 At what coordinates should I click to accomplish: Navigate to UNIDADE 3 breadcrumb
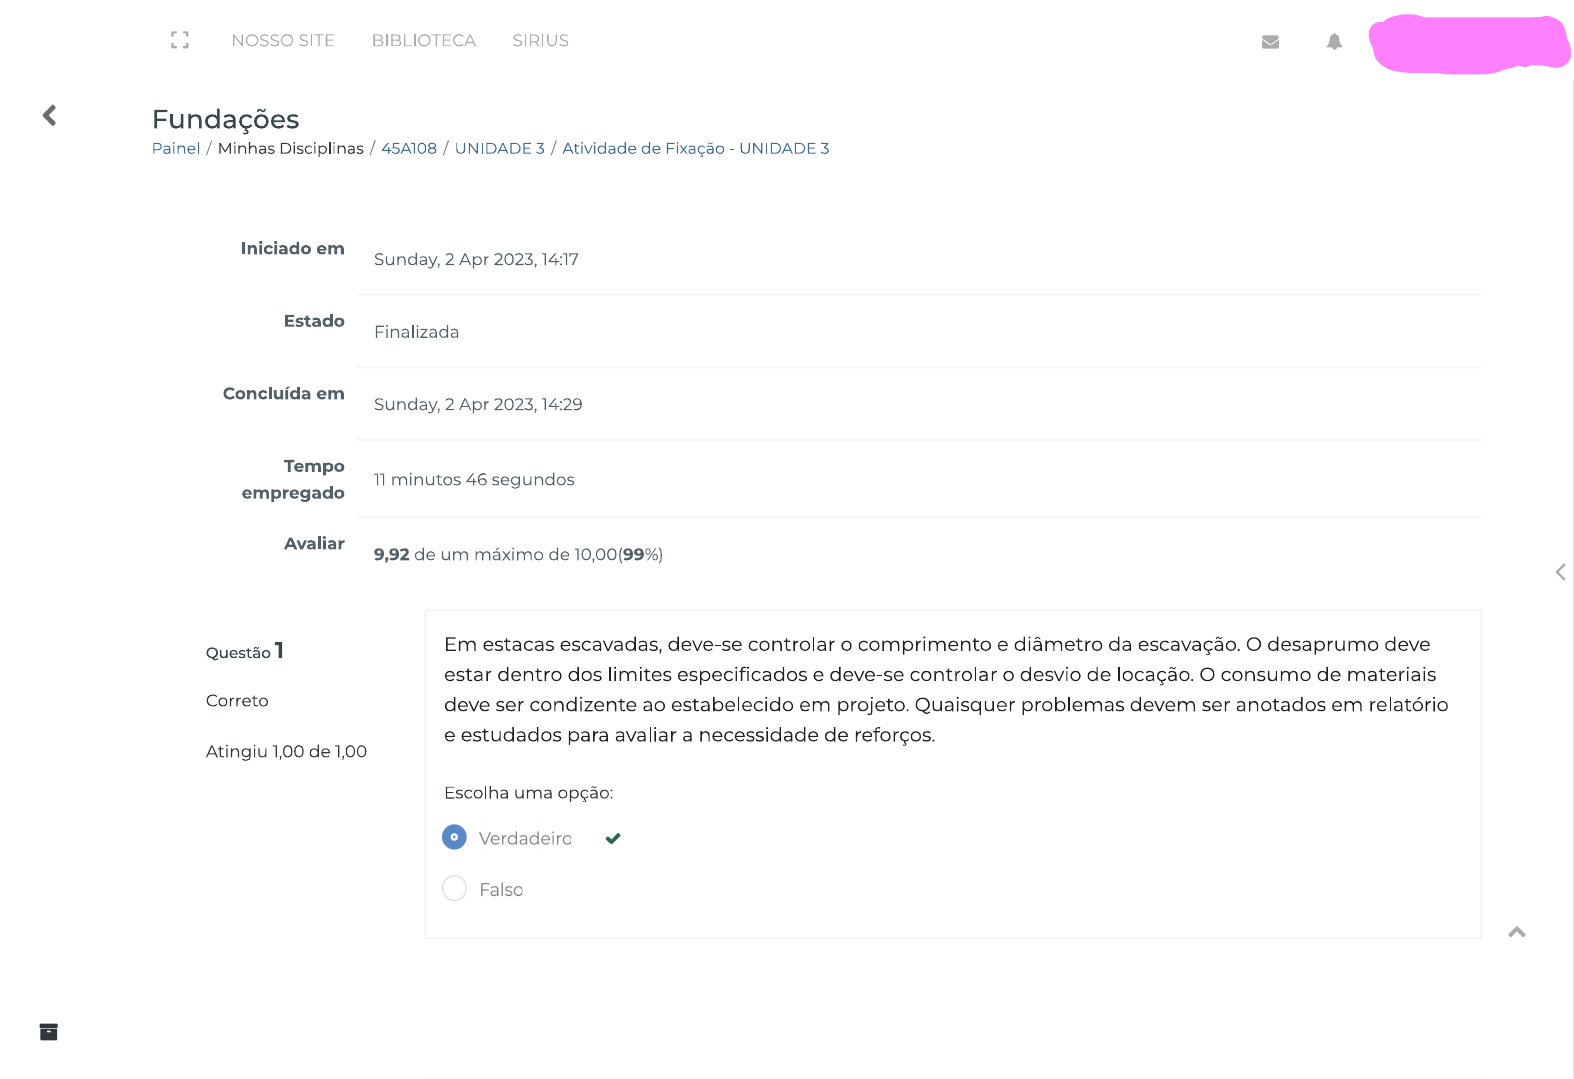click(x=500, y=148)
